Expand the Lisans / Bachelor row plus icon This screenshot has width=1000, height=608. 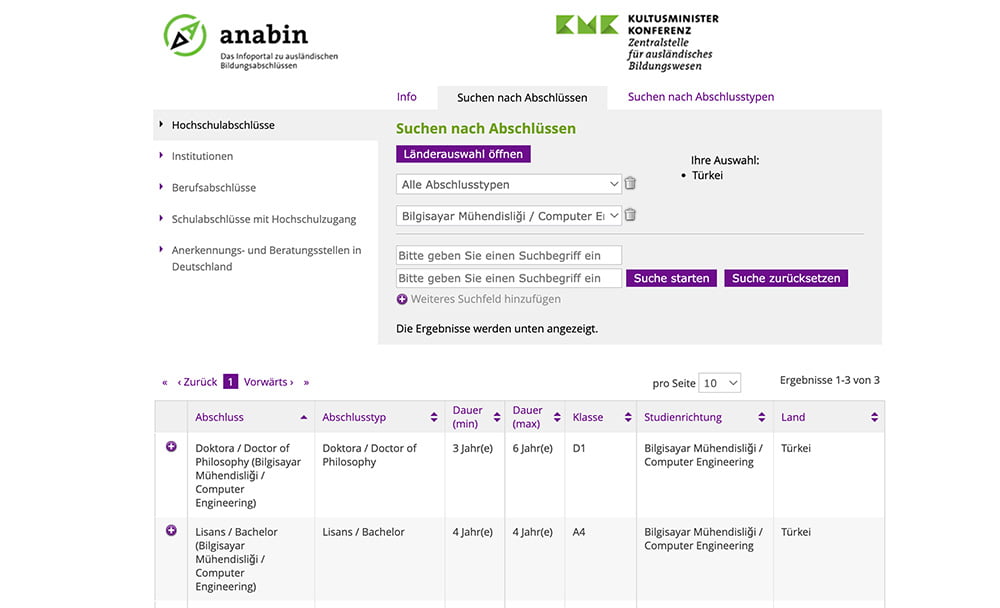[171, 531]
